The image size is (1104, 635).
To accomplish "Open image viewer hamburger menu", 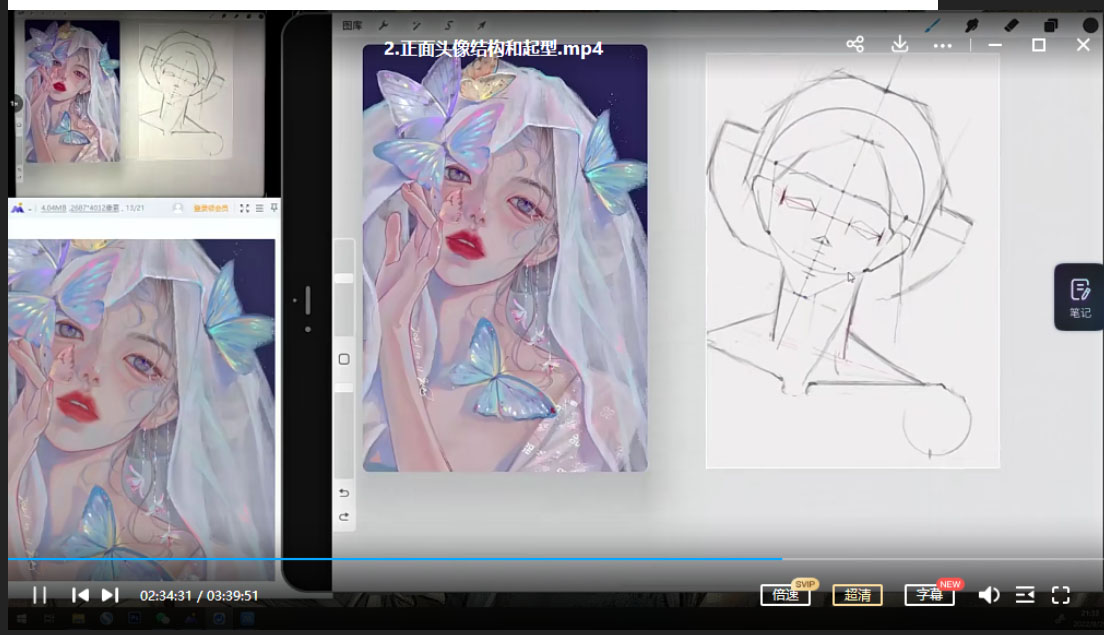I will click(x=259, y=208).
